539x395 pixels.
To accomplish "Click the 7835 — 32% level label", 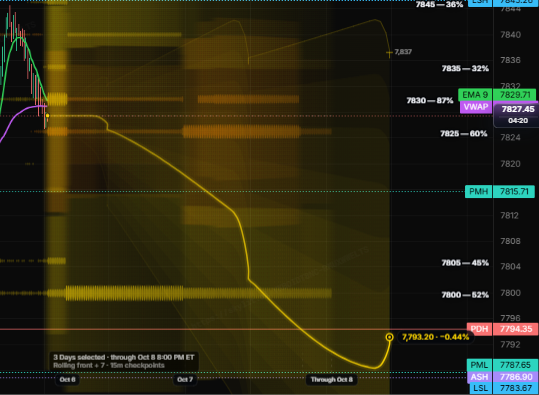I will click(465, 68).
